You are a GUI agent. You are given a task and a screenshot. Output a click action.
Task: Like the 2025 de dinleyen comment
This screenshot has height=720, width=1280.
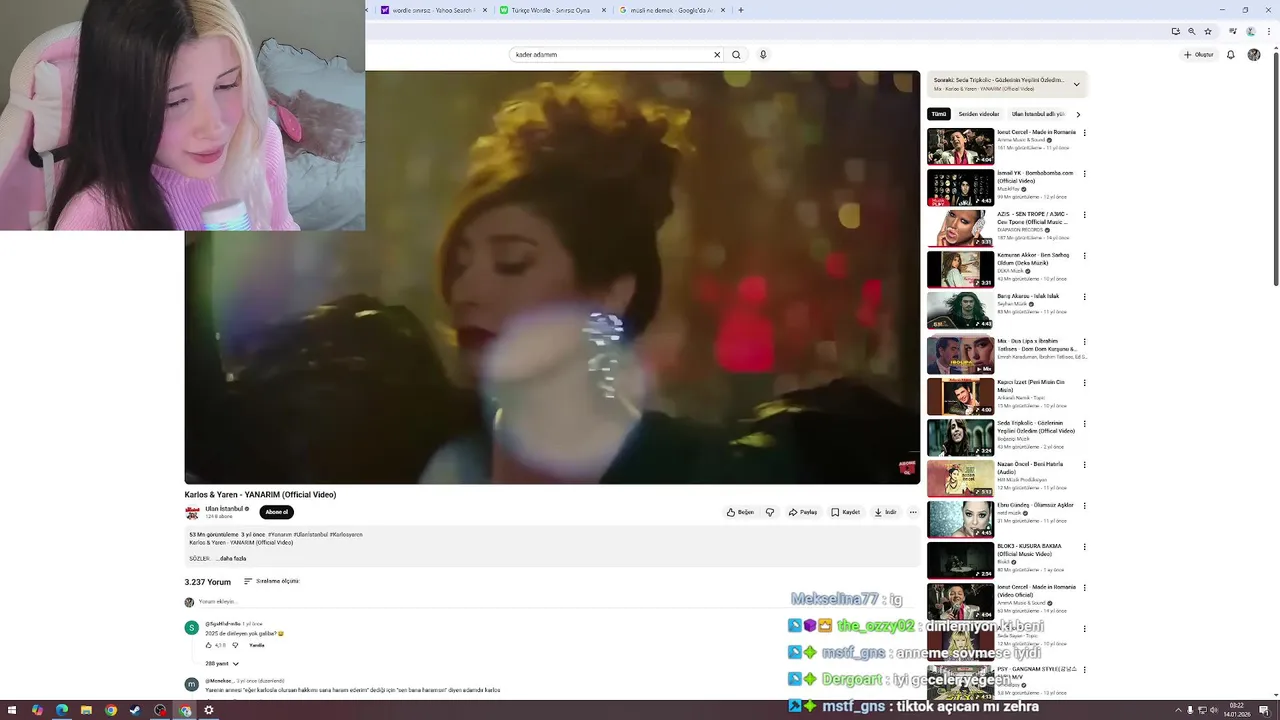coord(209,645)
